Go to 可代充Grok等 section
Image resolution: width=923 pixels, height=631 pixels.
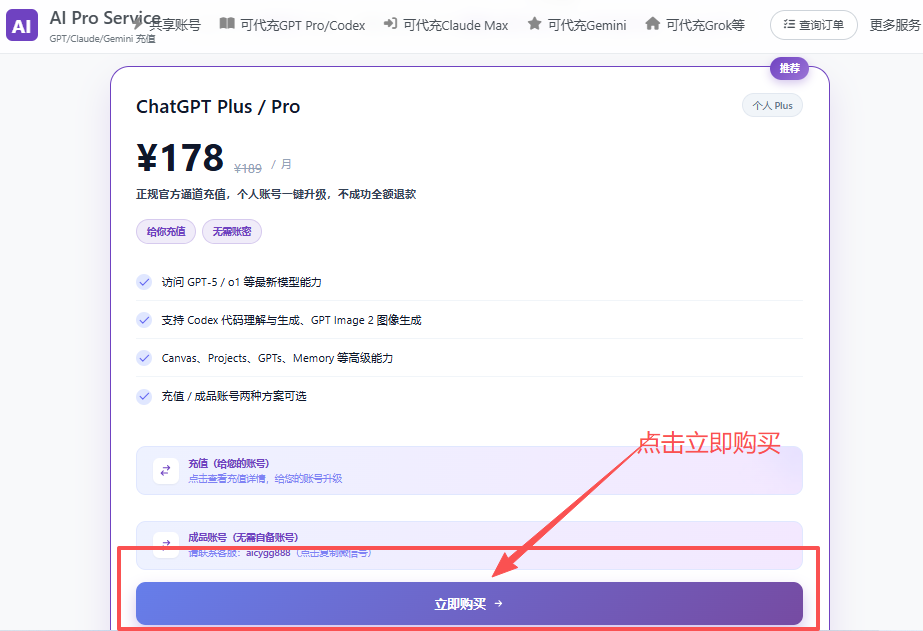point(705,25)
